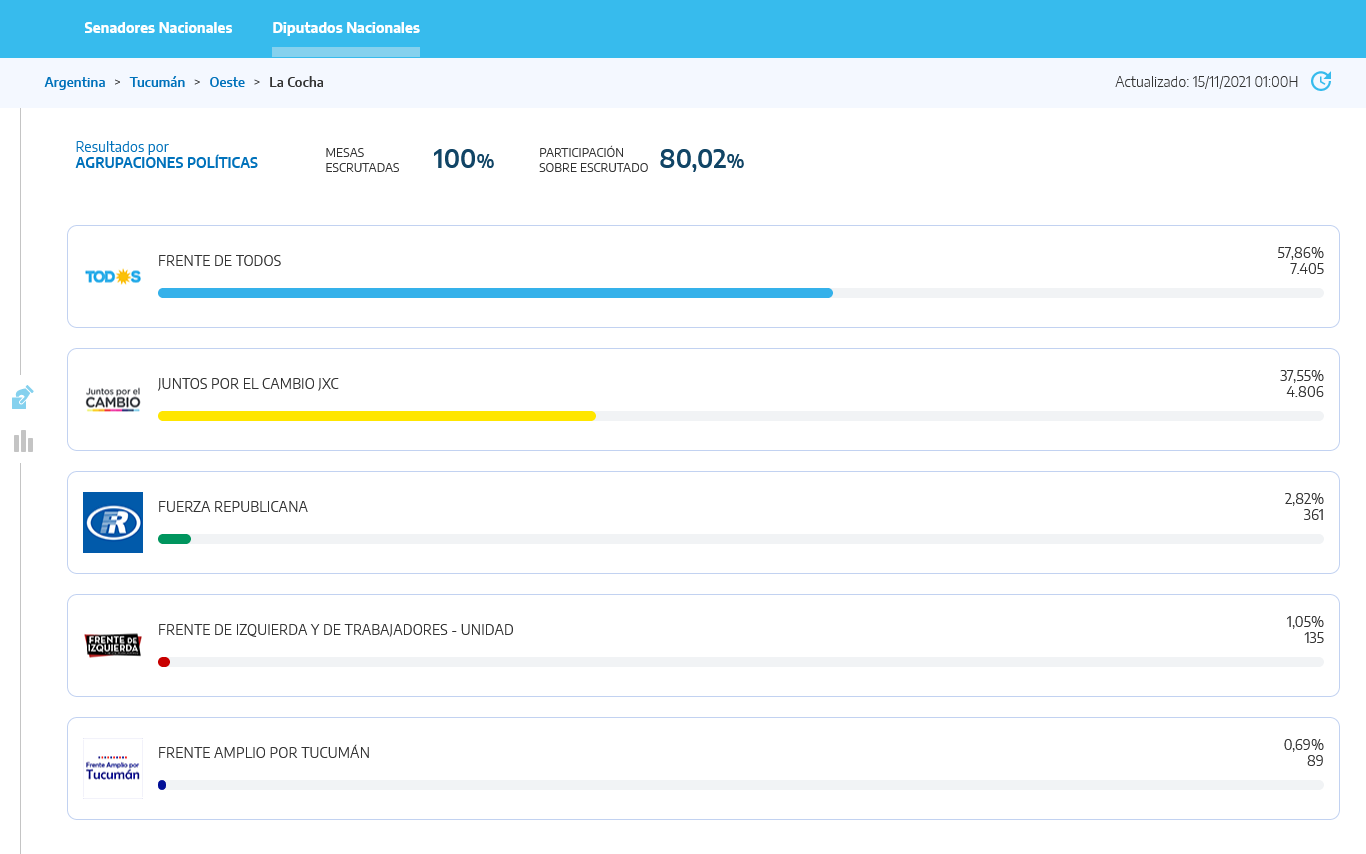
Task: Refresh results with the reload icon
Action: [x=1321, y=81]
